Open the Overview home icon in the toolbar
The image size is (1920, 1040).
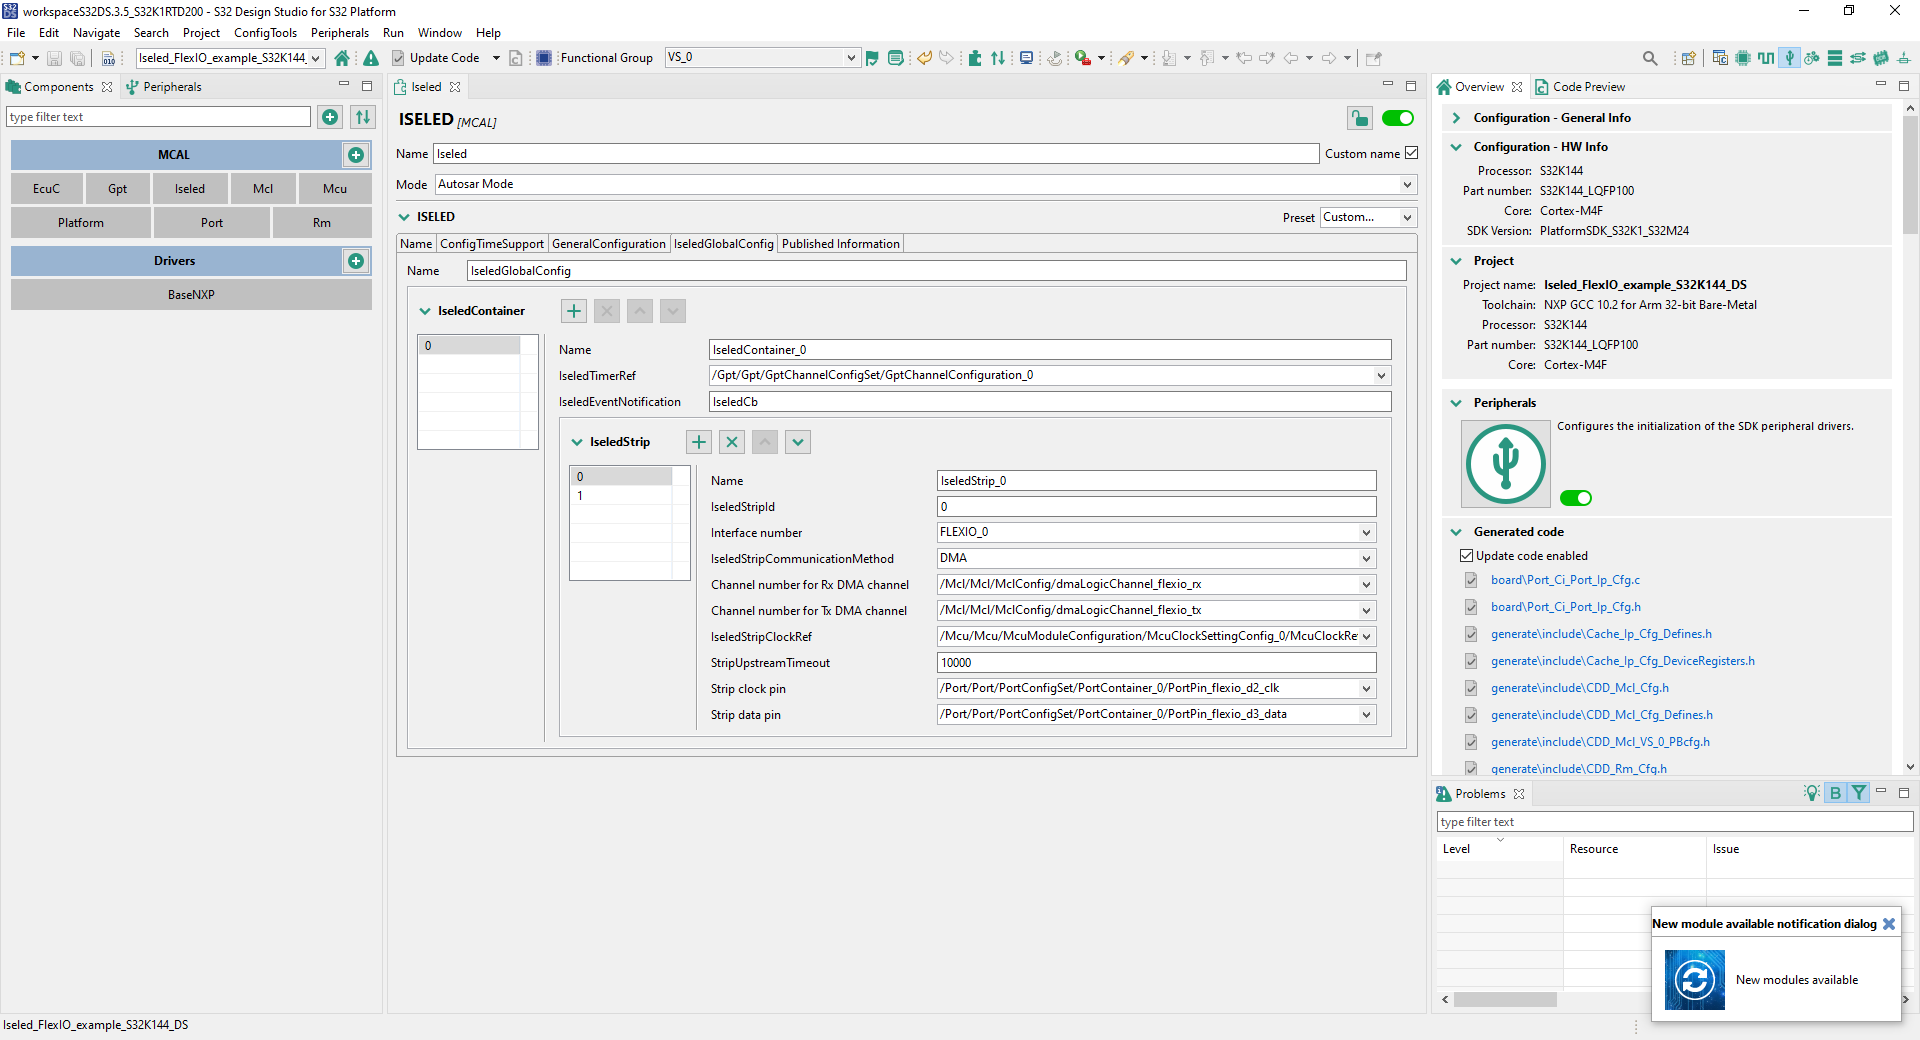click(x=342, y=58)
